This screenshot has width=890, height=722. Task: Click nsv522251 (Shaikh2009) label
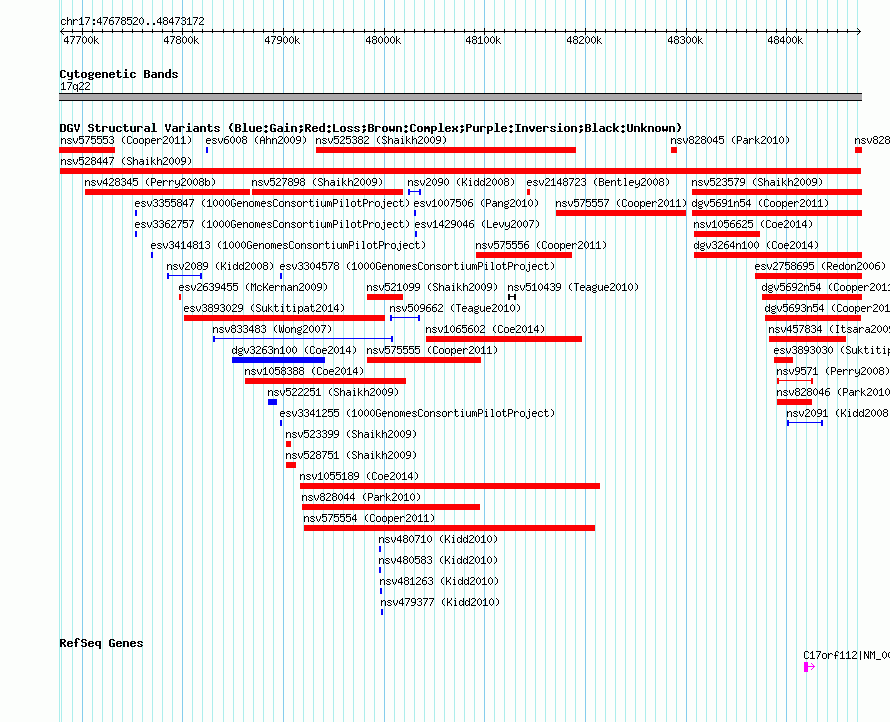click(333, 392)
